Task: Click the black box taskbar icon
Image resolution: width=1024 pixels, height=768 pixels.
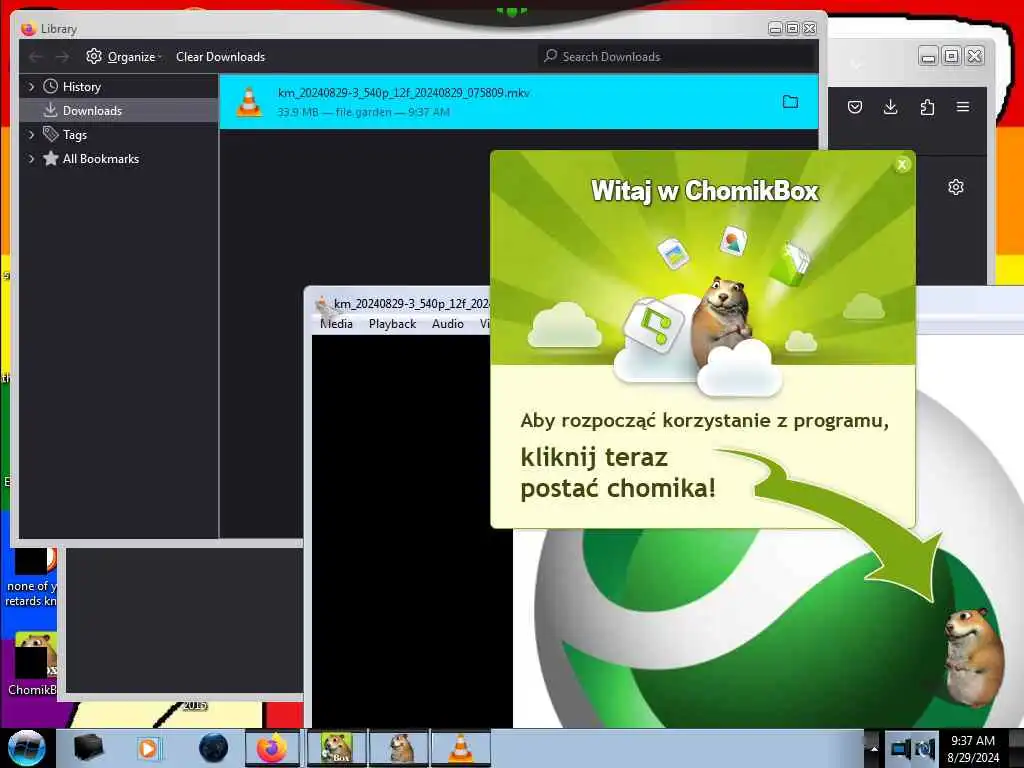Action: [88, 748]
